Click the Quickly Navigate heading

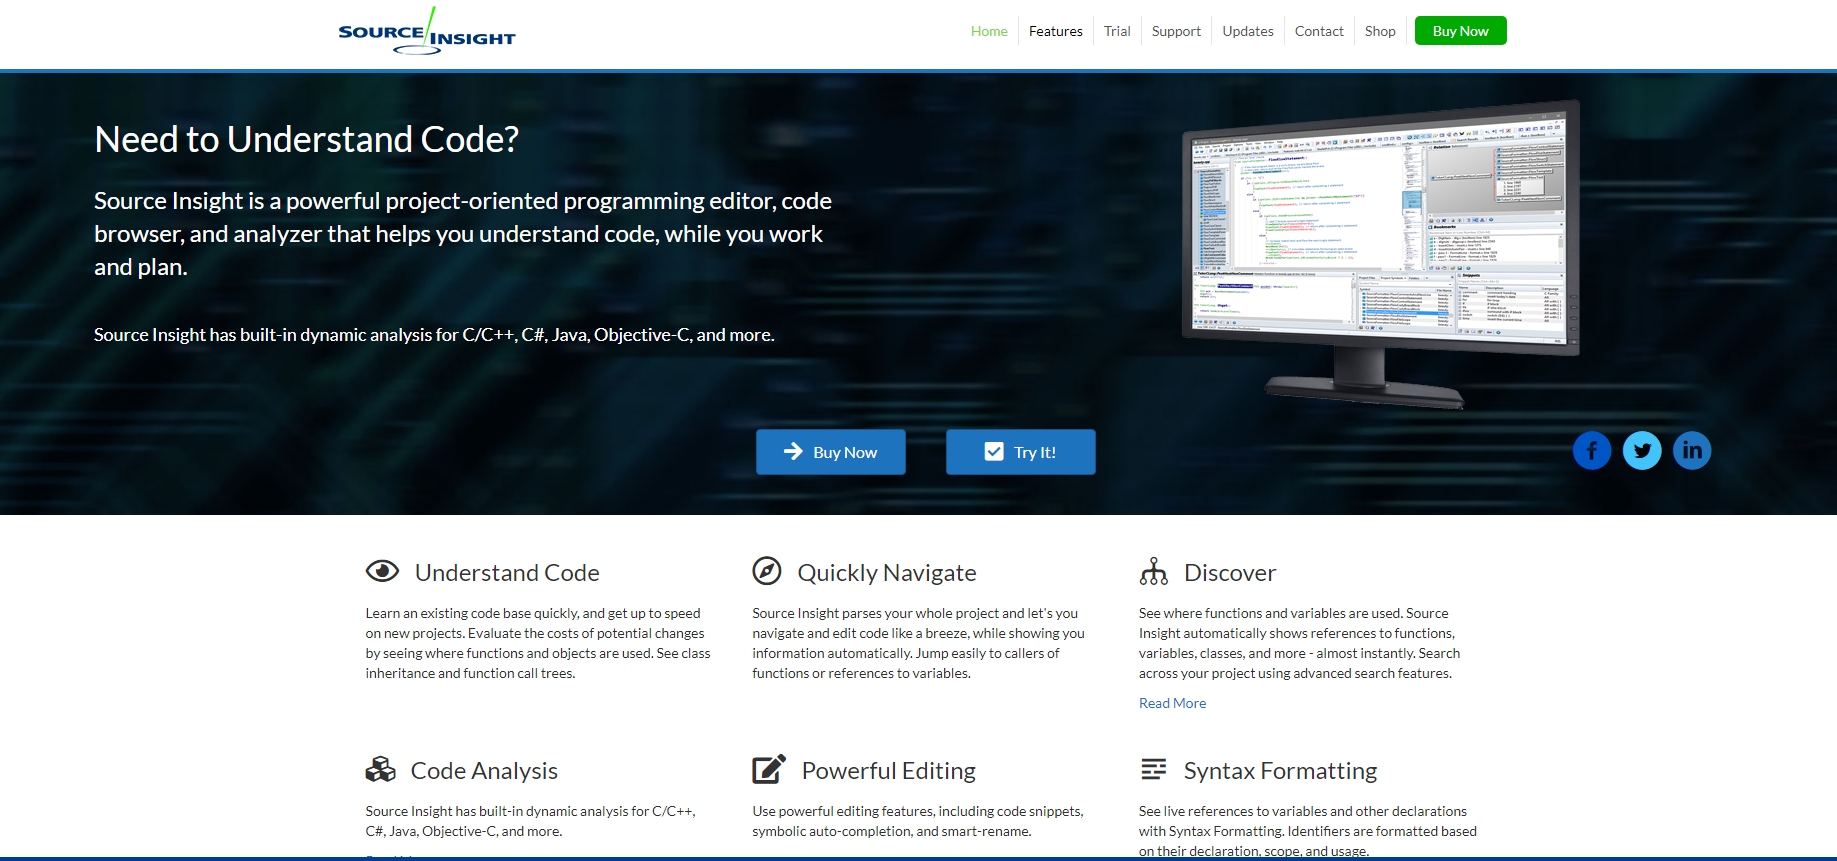(x=887, y=573)
